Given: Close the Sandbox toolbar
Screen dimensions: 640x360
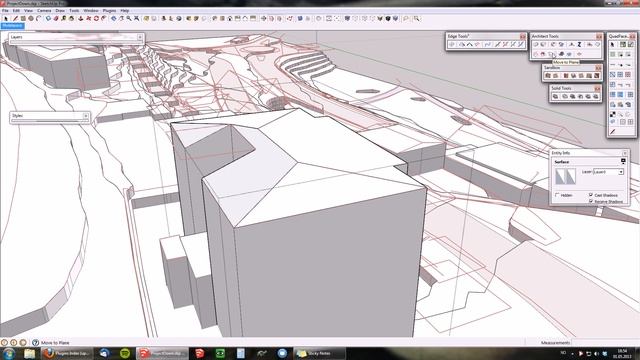Looking at the screenshot, I should click(x=598, y=68).
